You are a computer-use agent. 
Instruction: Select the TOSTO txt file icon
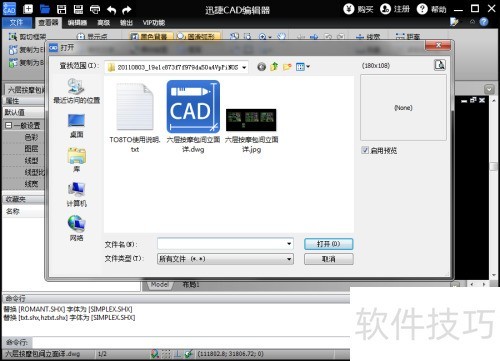(135, 107)
